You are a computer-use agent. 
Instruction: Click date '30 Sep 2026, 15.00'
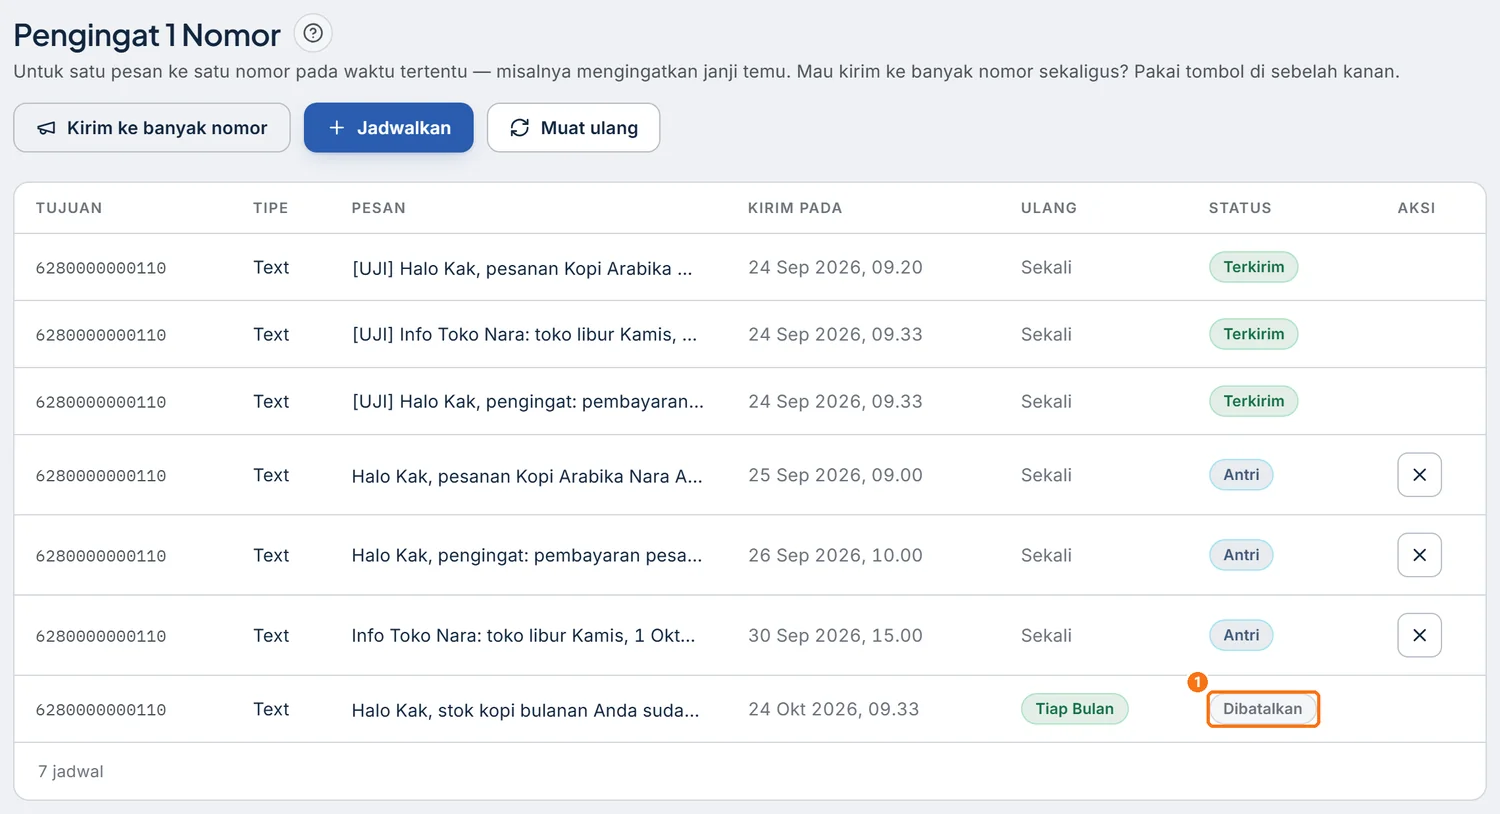(x=835, y=636)
